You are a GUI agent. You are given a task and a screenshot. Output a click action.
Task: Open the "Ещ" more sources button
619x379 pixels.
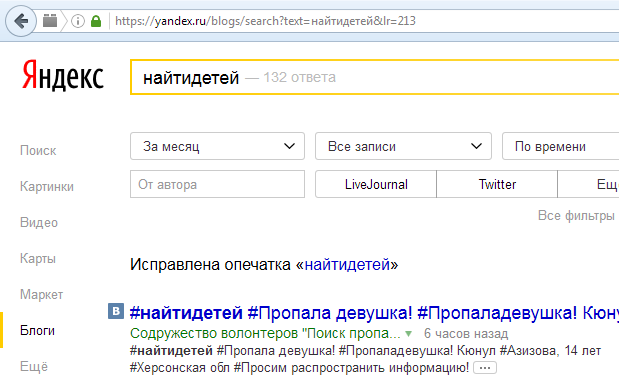(588, 184)
